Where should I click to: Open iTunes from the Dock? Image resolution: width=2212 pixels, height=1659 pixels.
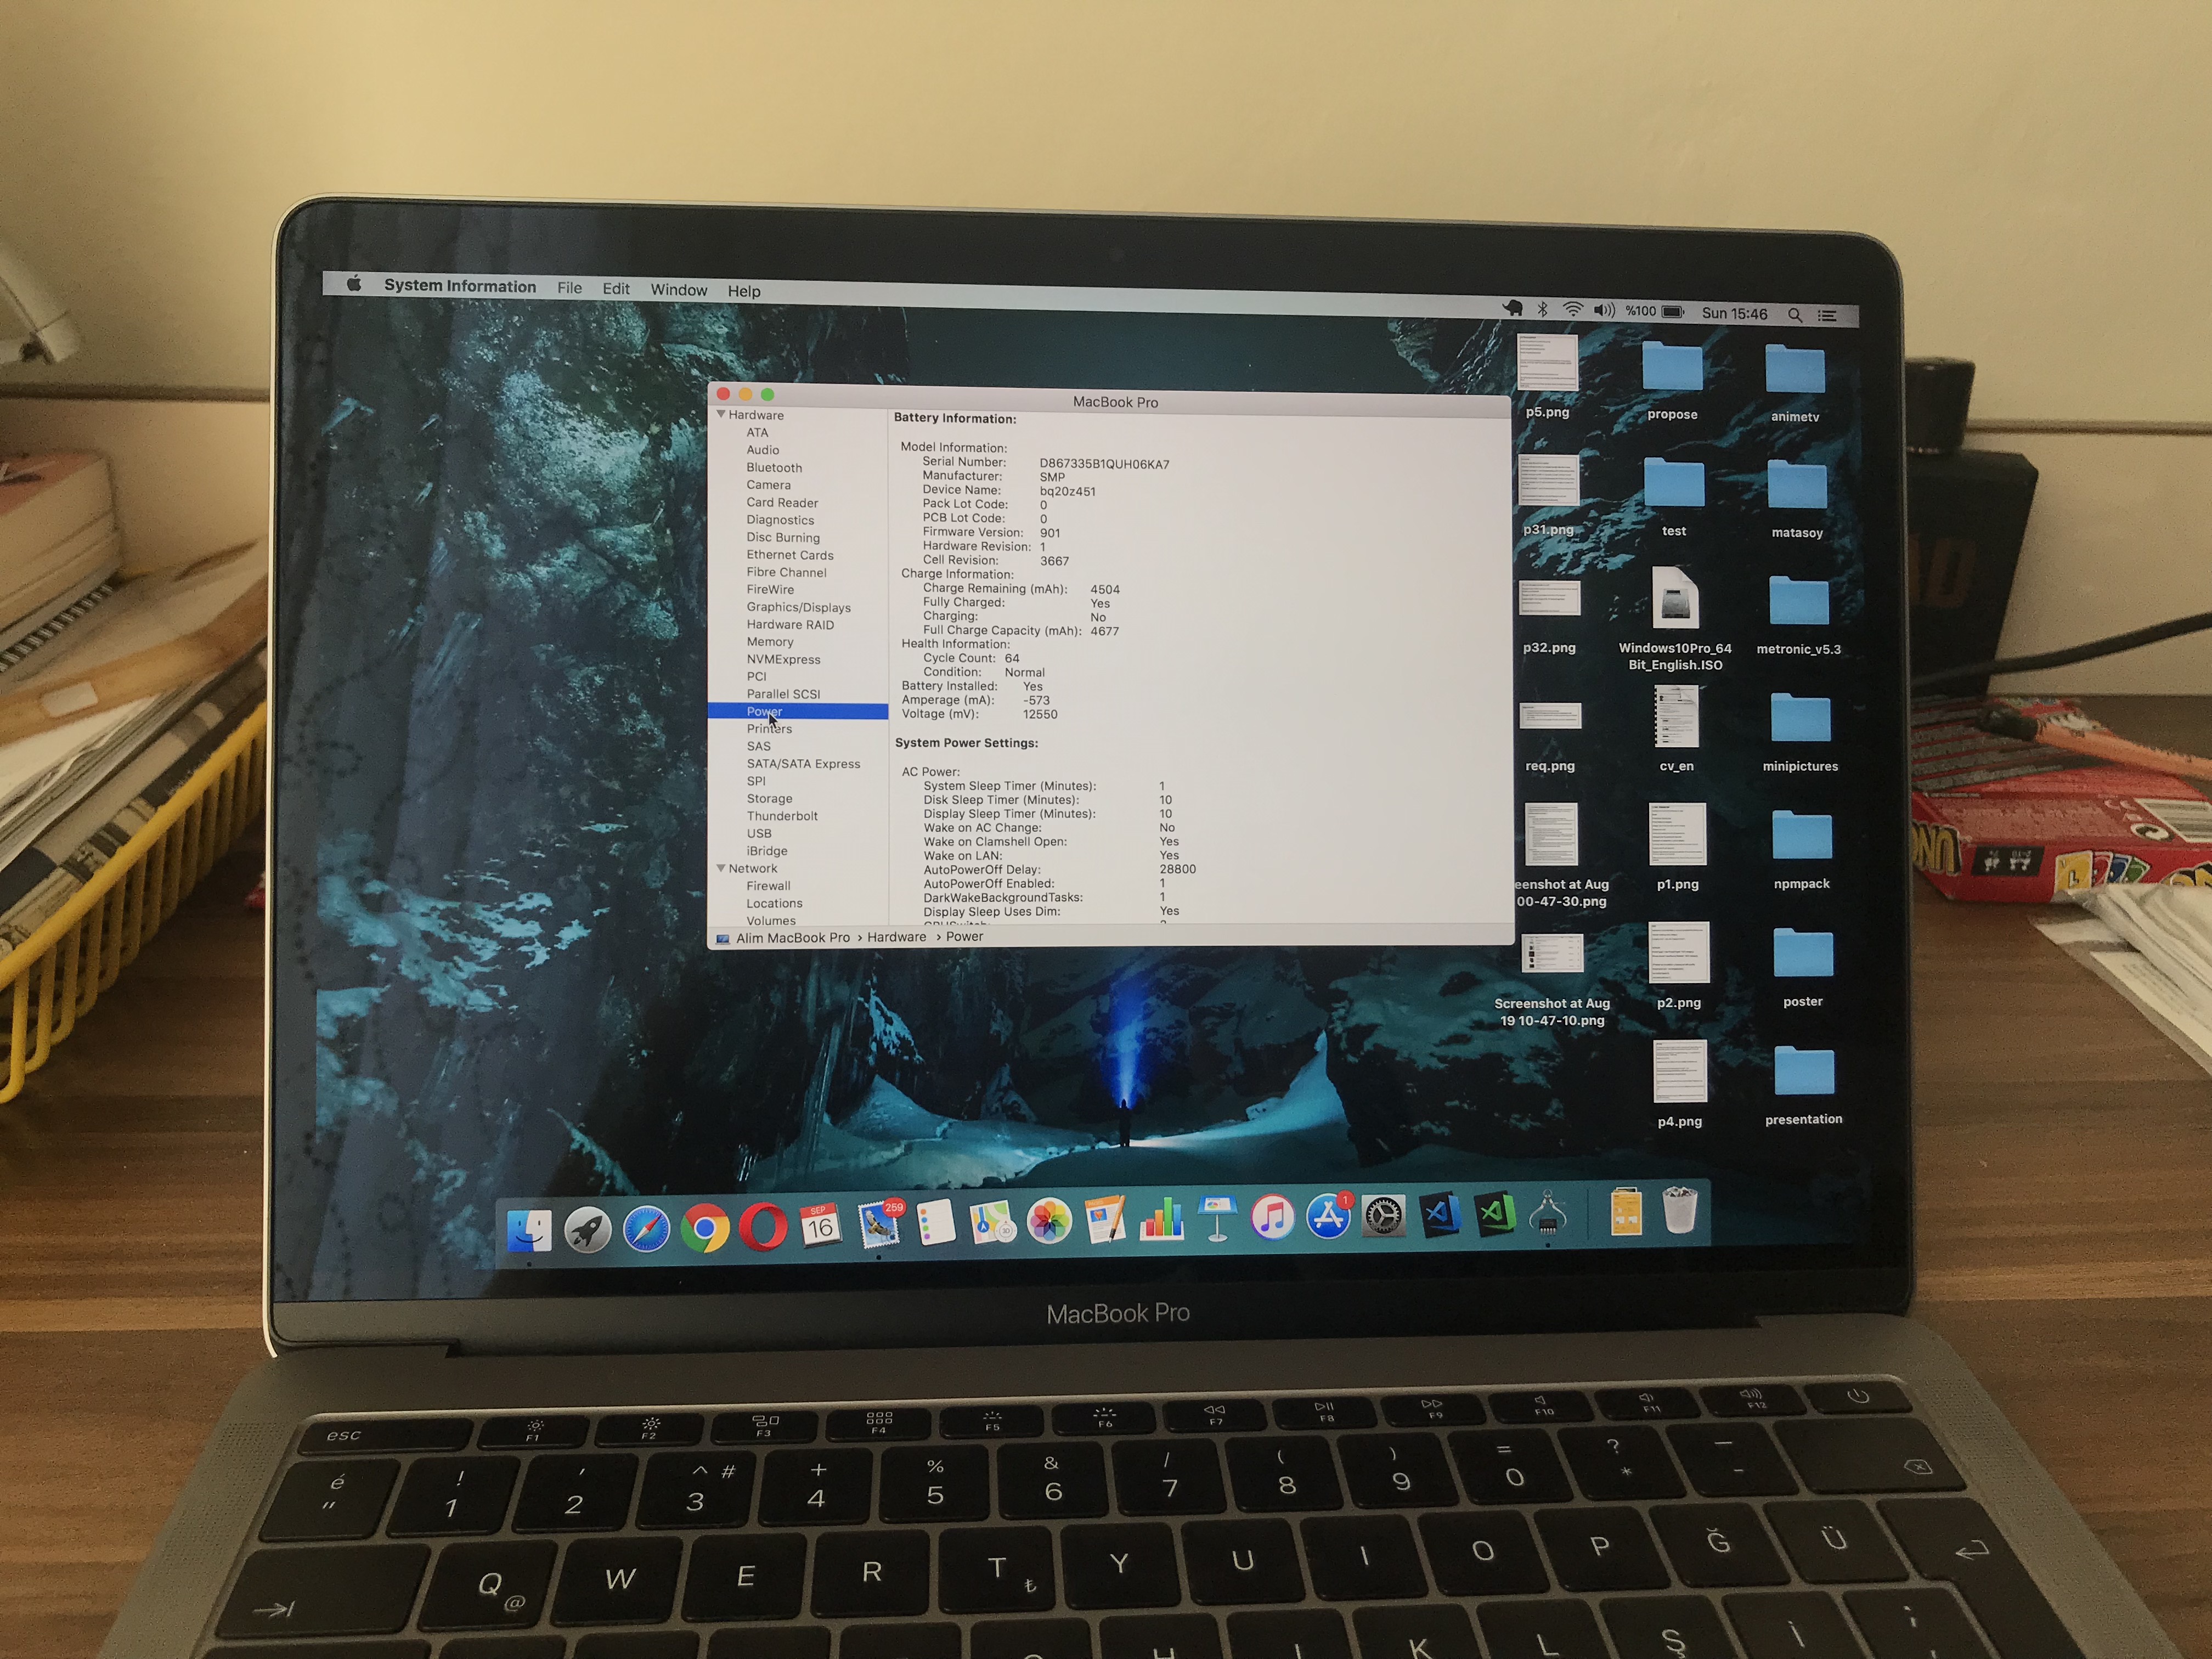(x=1272, y=1217)
